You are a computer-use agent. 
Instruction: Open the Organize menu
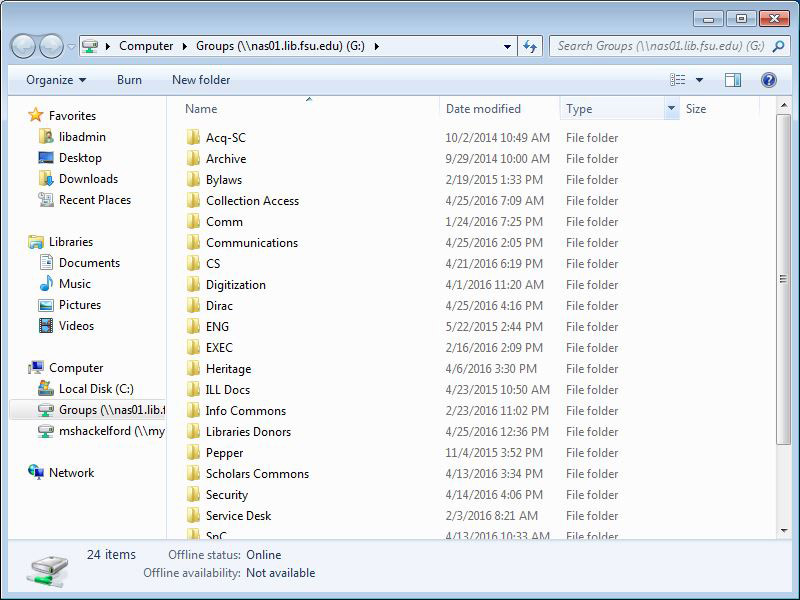tap(56, 80)
